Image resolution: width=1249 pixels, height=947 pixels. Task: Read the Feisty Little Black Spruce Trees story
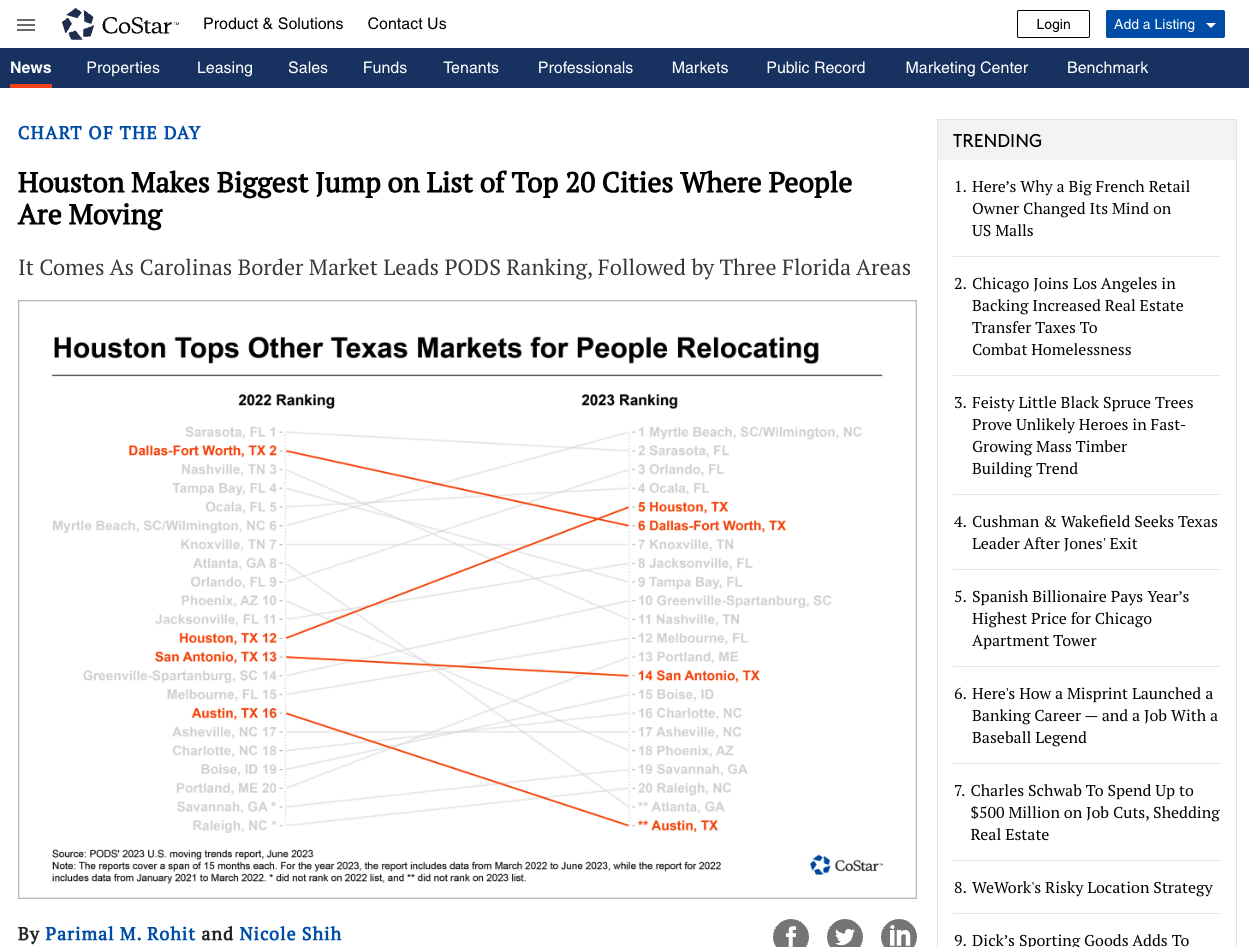click(1082, 435)
